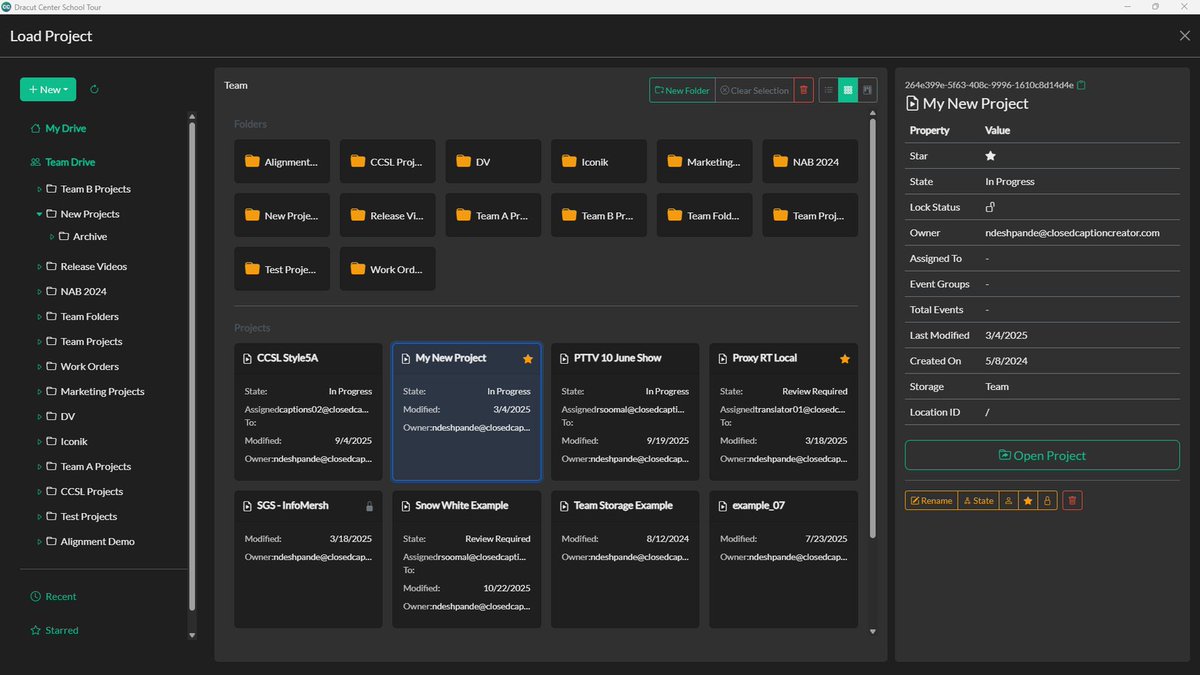The width and height of the screenshot is (1200, 675).
Task: Assign user icon in project actions
Action: click(1008, 500)
